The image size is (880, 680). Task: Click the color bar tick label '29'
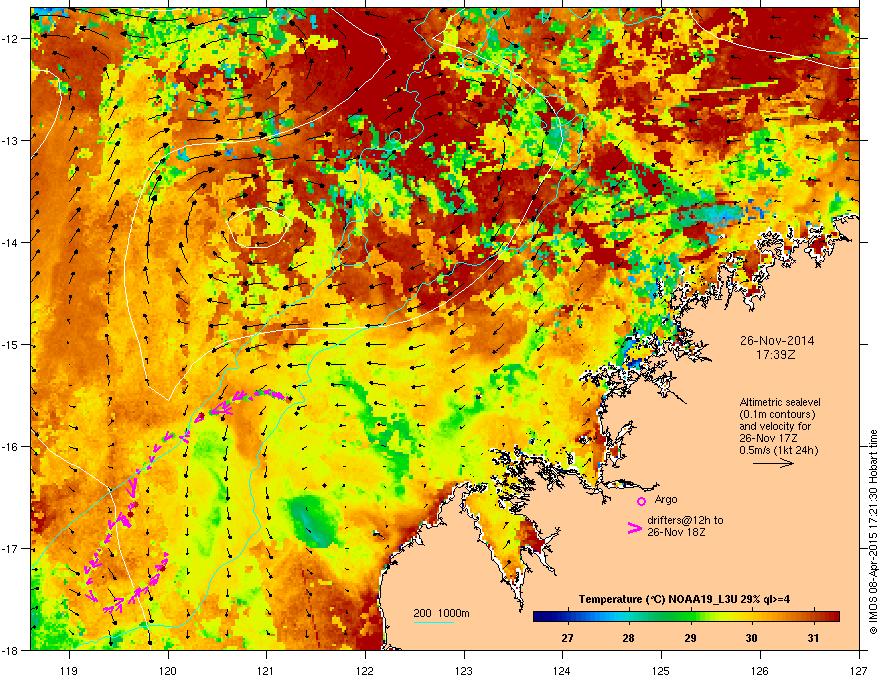690,638
